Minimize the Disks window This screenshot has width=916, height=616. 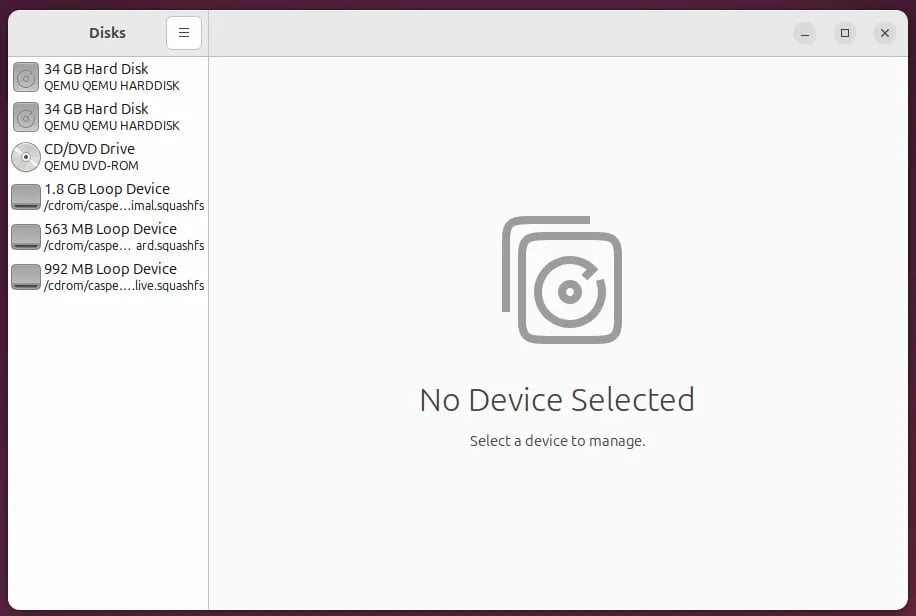pos(805,33)
